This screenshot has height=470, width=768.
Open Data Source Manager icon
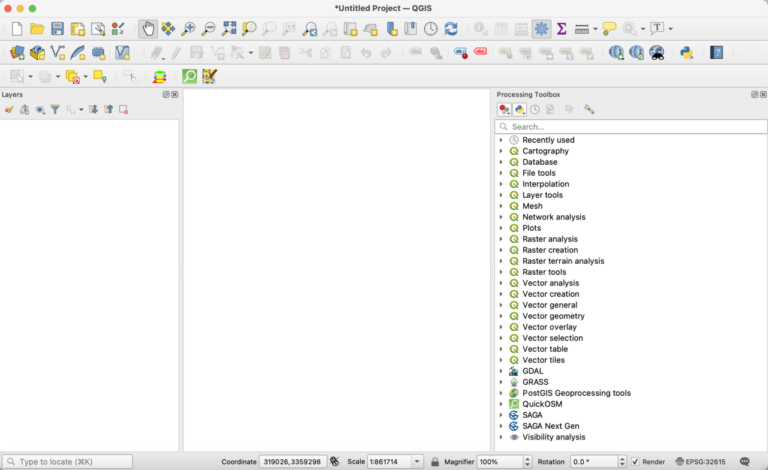pos(17,52)
